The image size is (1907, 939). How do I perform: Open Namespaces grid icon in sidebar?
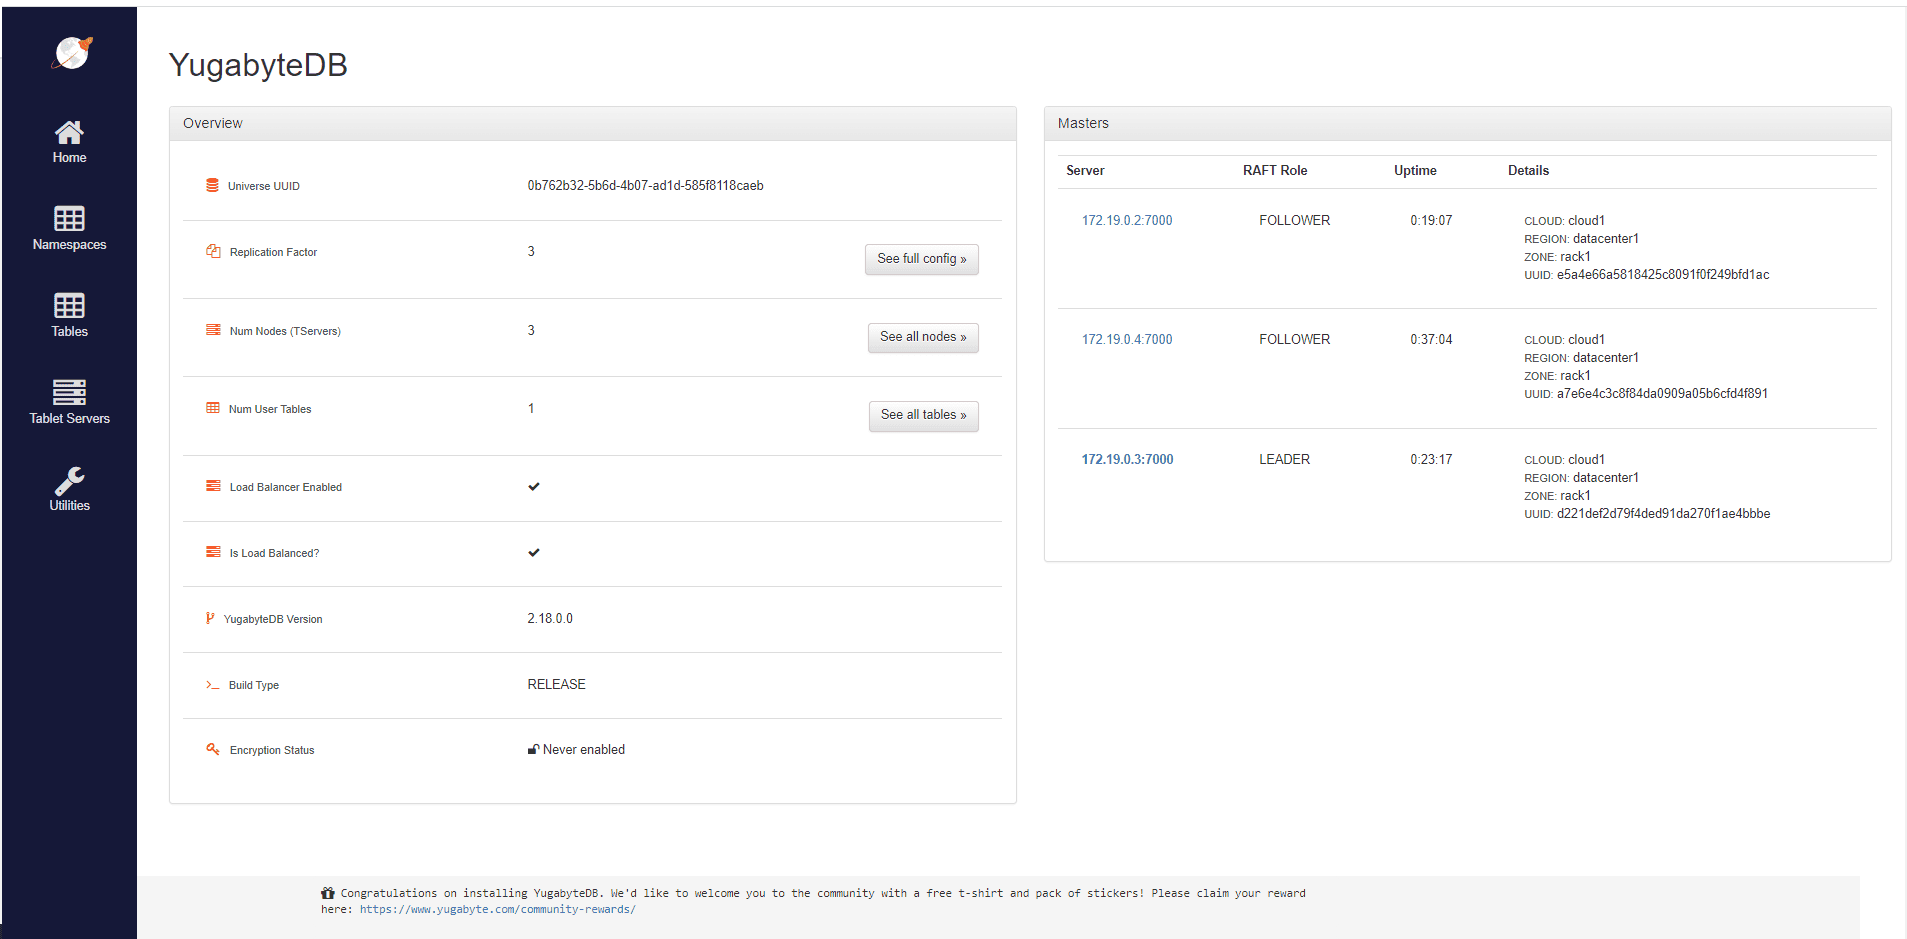point(69,218)
